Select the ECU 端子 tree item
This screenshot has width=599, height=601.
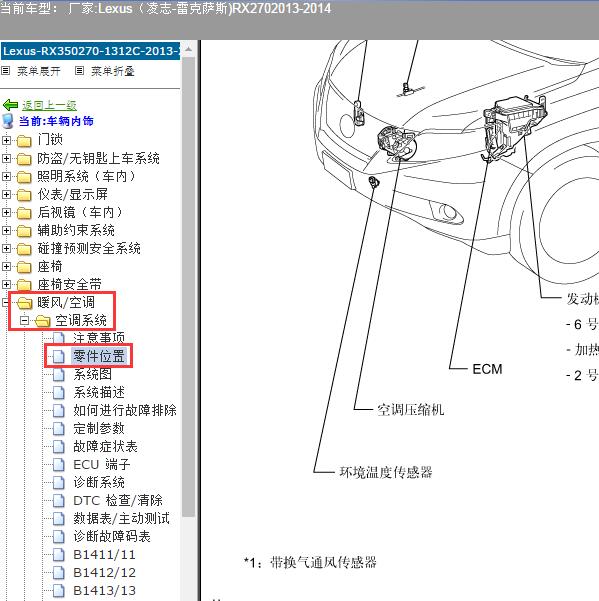click(102, 465)
